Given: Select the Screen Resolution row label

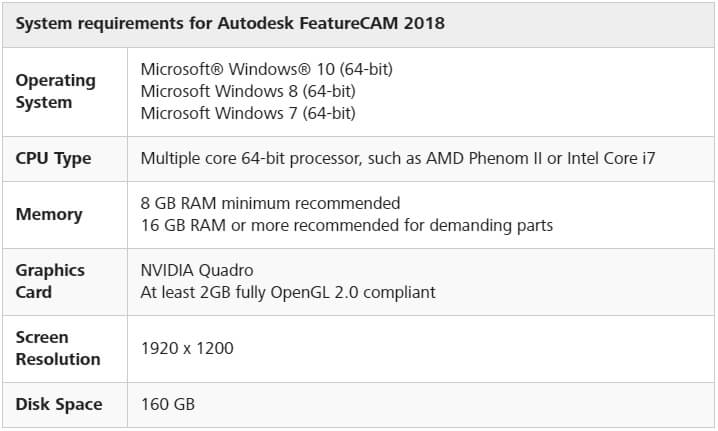Looking at the screenshot, I should click(x=58, y=348).
